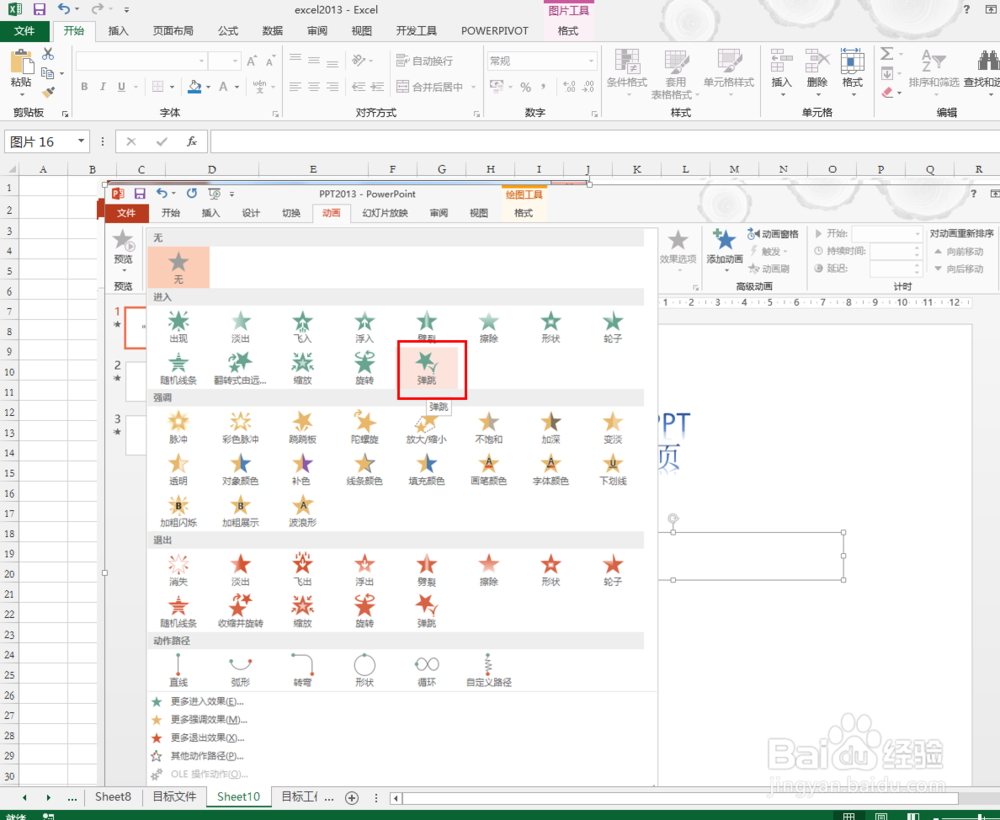Viewport: 1000px width, 820px height.
Task: Open the POWERPIVOT tab
Action: tap(495, 31)
